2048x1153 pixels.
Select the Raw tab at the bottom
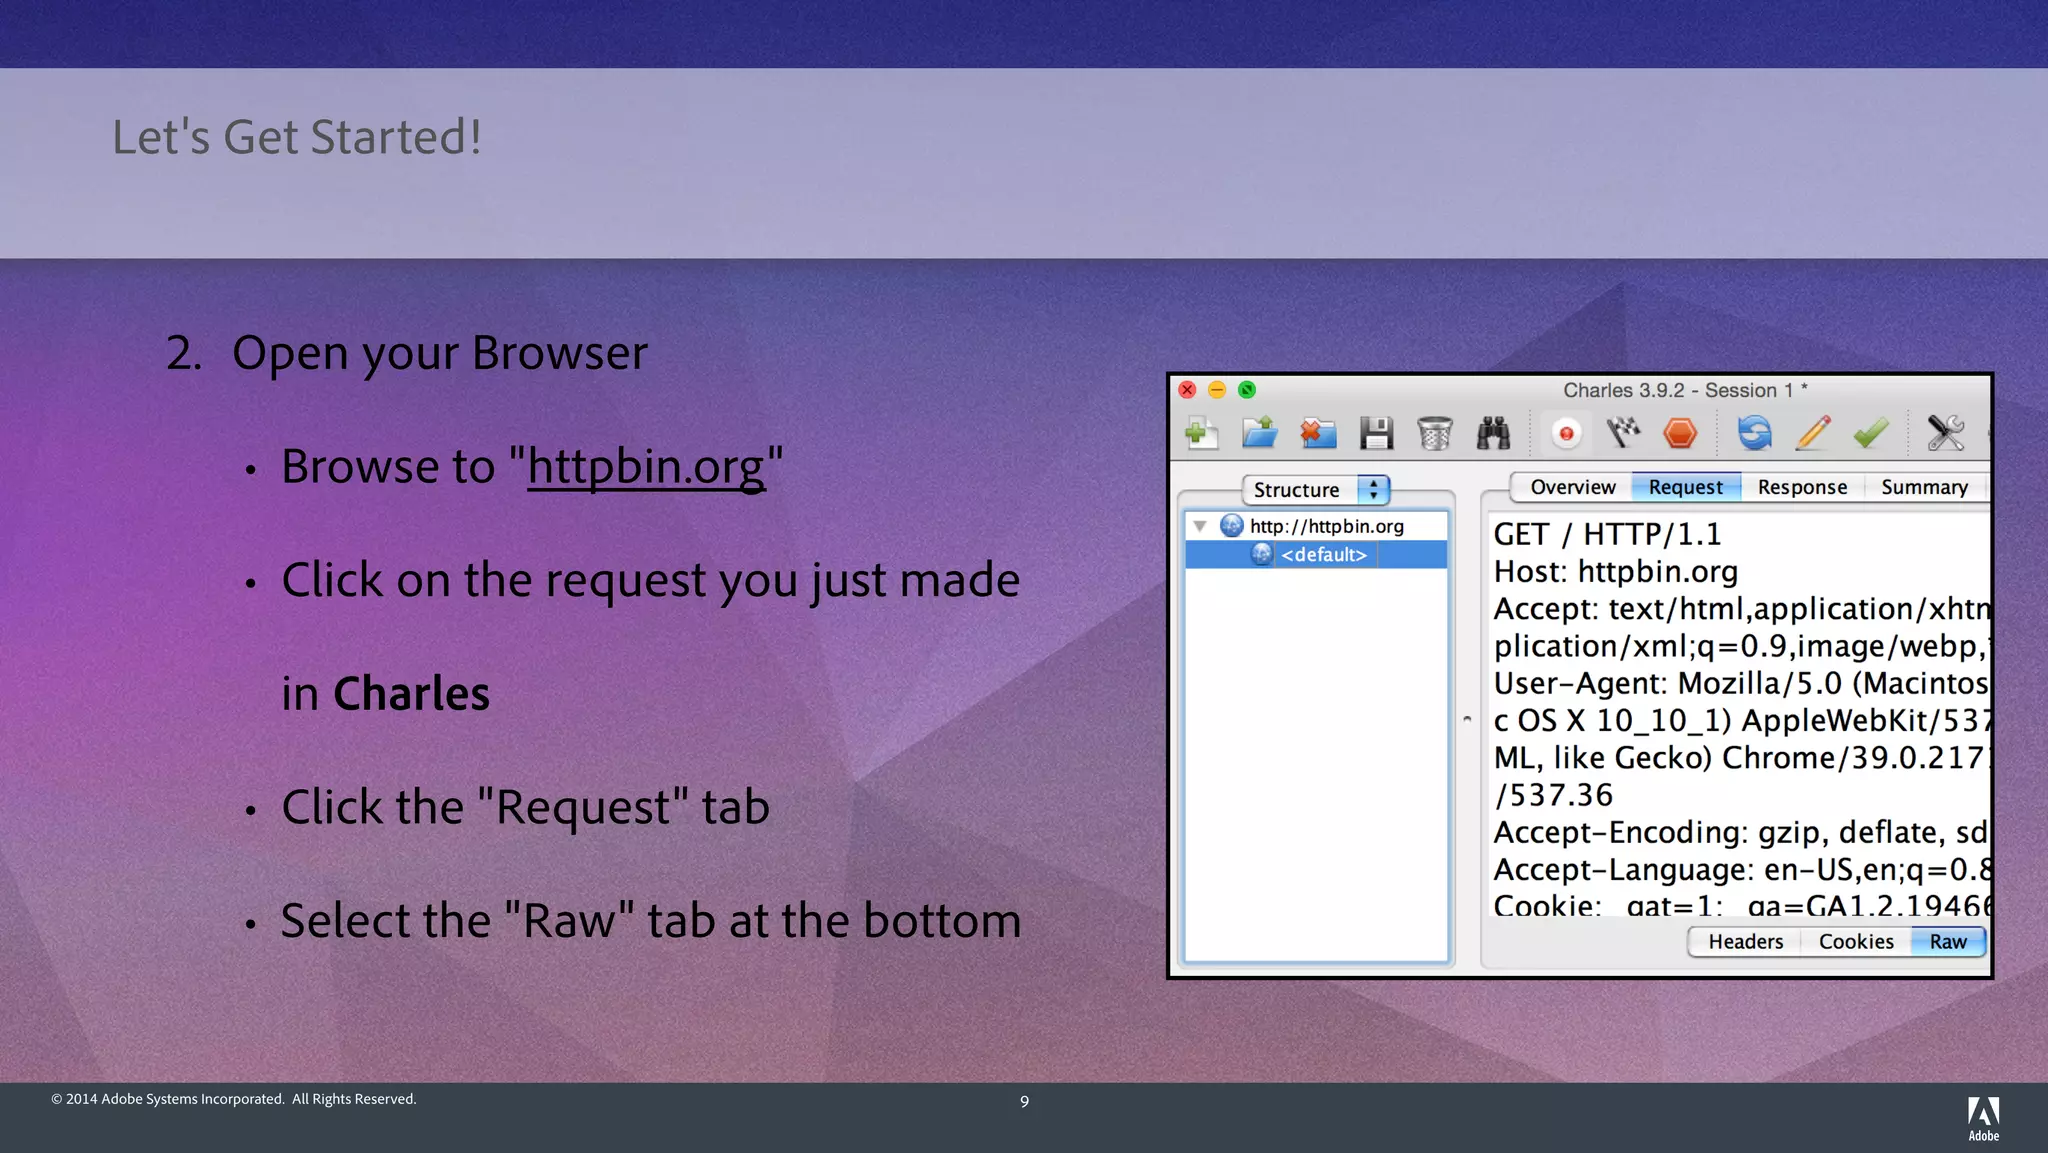coord(1948,942)
